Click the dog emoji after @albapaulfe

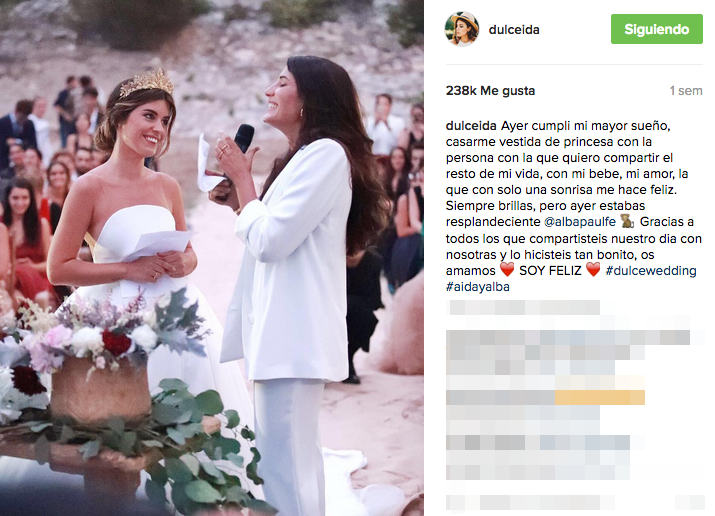[x=628, y=222]
